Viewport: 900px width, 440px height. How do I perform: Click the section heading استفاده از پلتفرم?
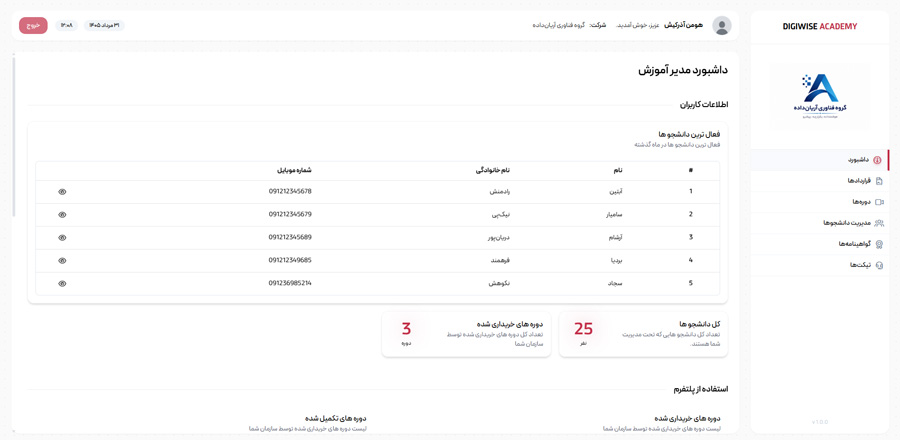[x=701, y=389]
